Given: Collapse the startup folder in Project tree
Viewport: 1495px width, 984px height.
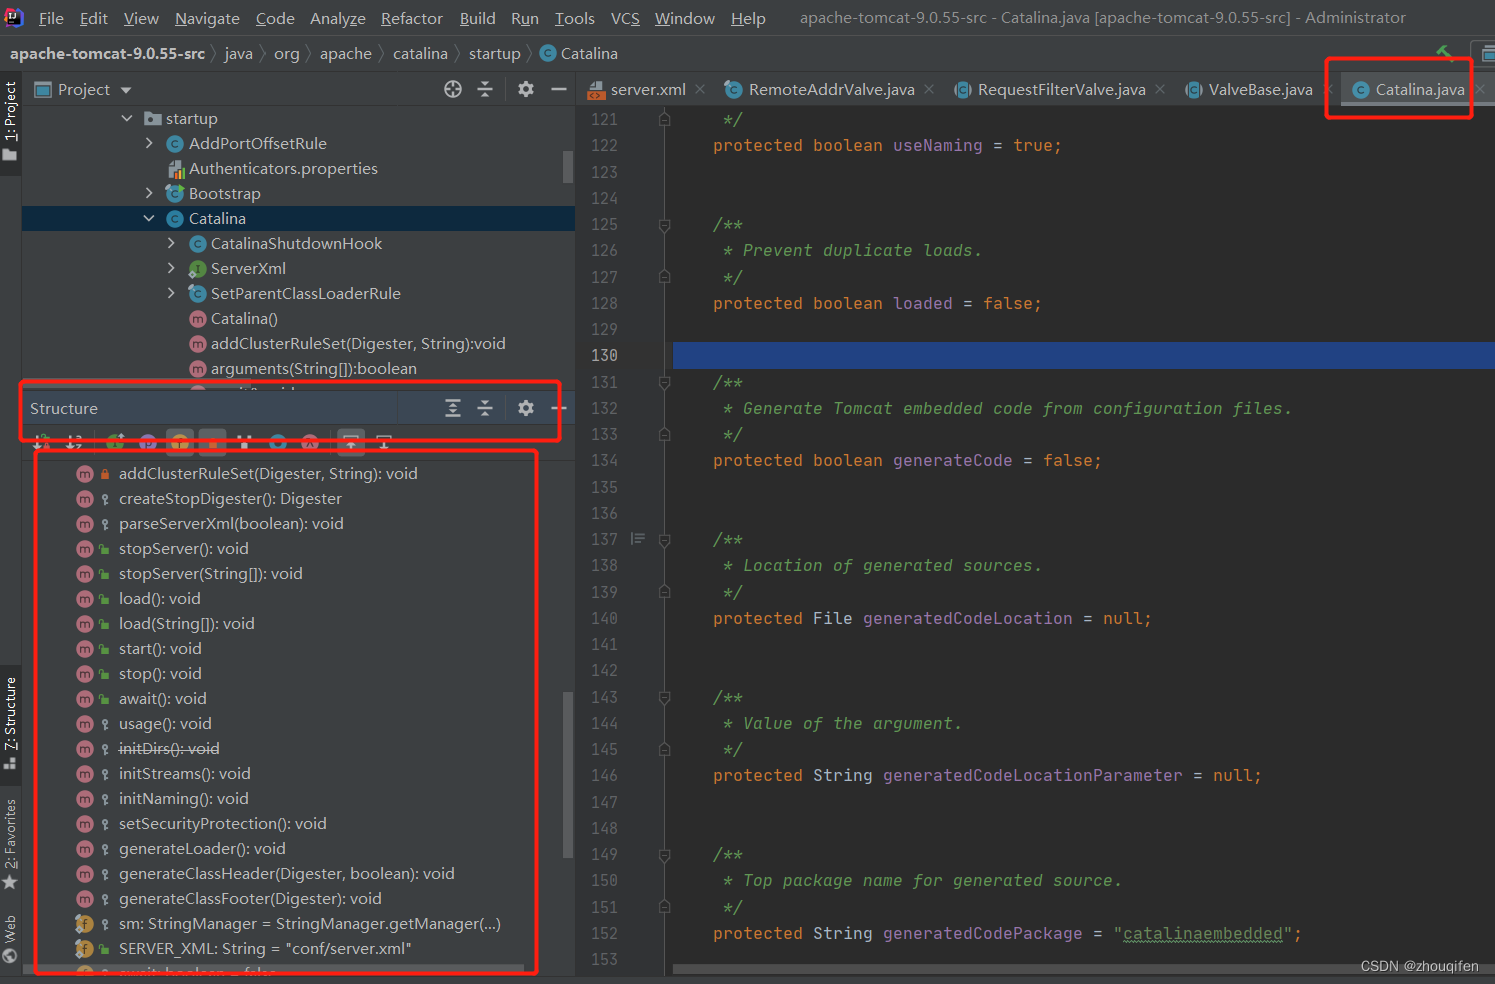Looking at the screenshot, I should [127, 118].
